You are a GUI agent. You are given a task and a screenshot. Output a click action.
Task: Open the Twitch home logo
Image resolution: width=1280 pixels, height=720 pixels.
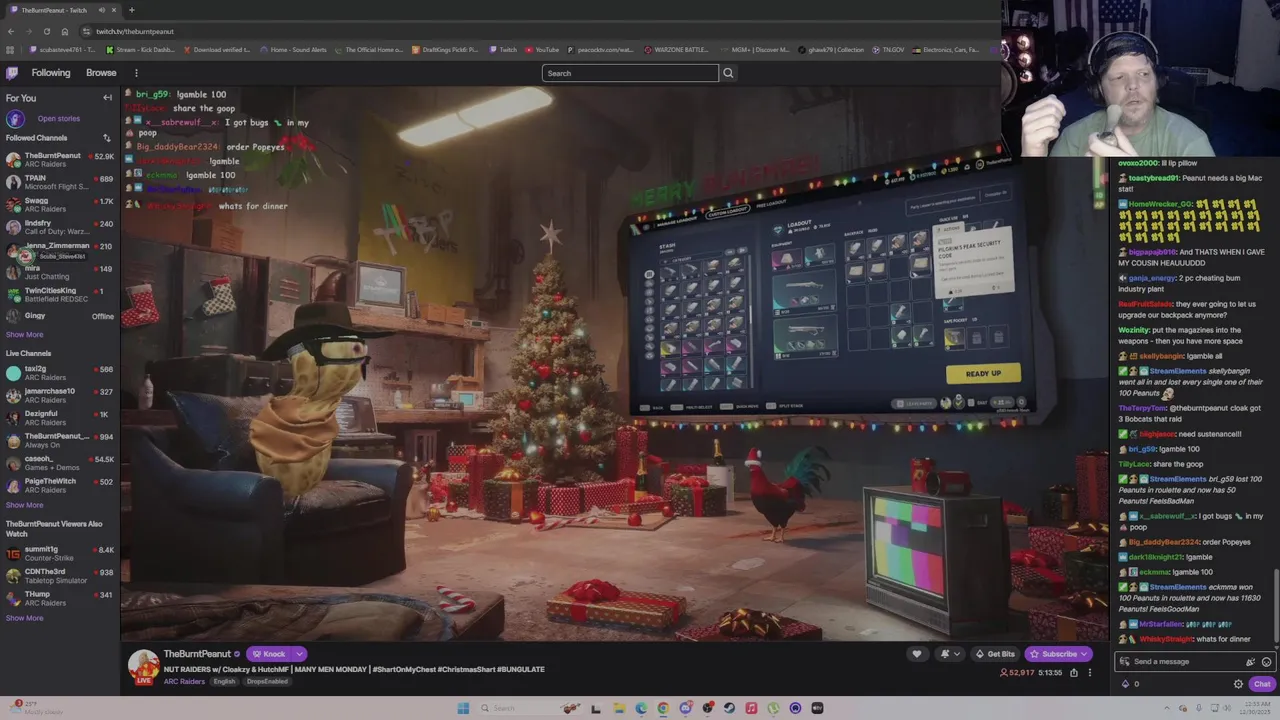[x=12, y=73]
